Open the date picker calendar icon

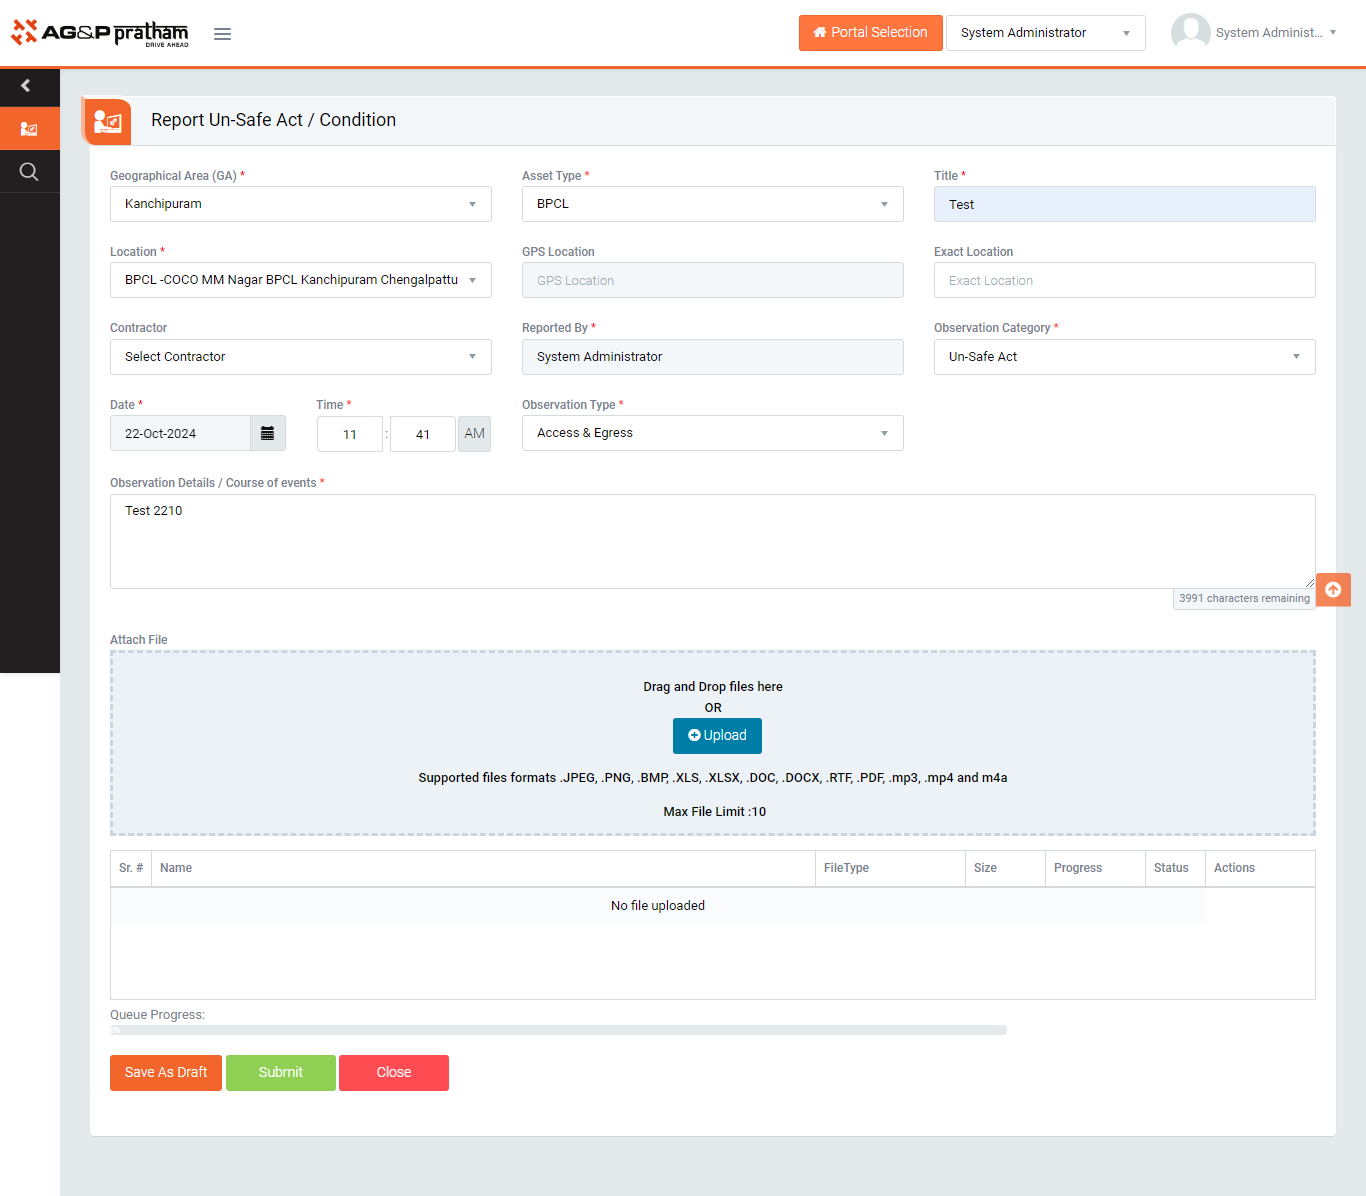click(x=267, y=433)
